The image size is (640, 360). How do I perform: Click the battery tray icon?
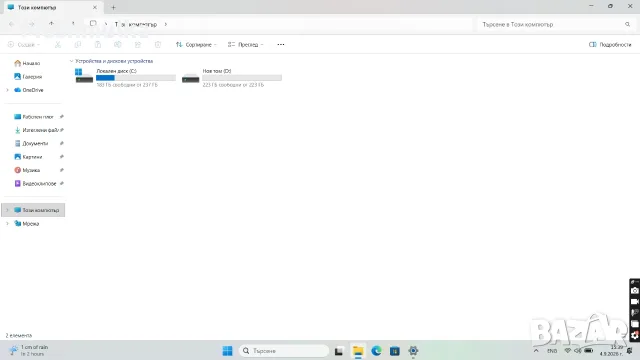click(x=589, y=351)
